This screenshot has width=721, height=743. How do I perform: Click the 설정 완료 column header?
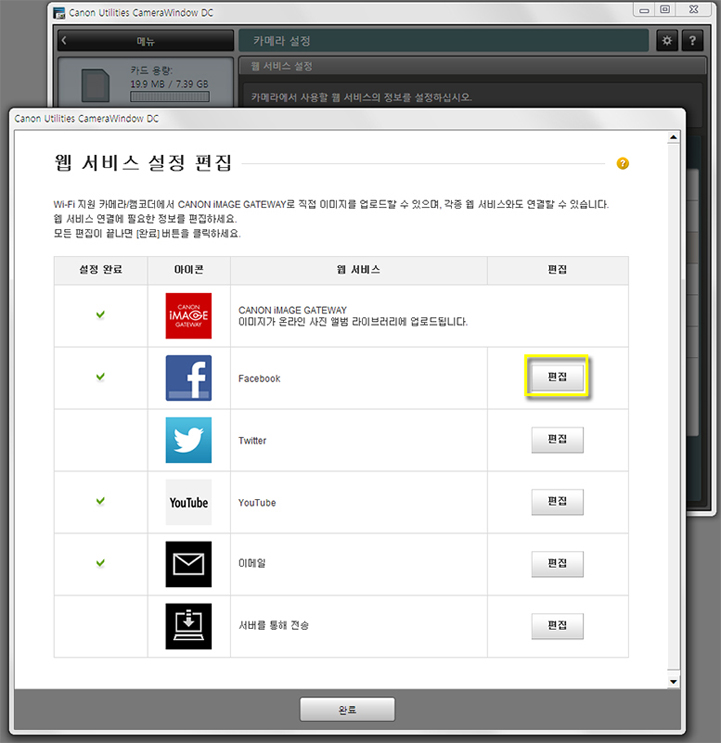click(100, 270)
